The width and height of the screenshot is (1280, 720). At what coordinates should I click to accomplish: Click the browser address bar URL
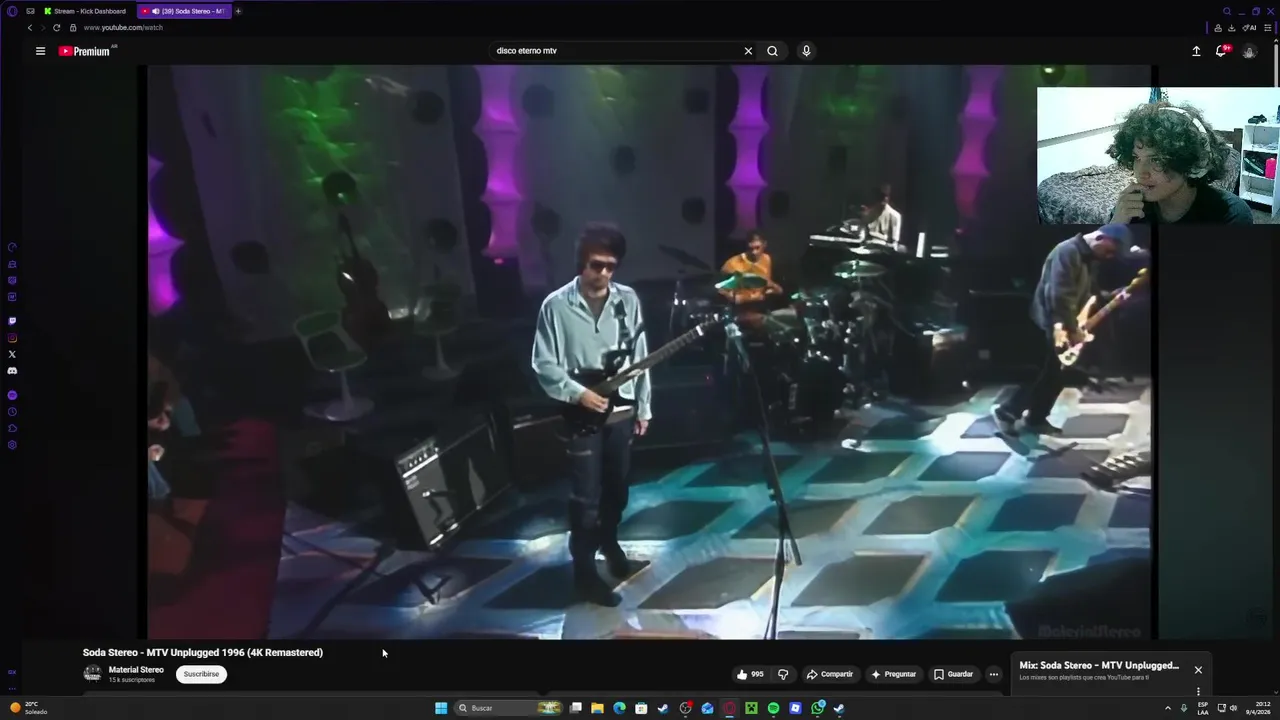(x=123, y=28)
